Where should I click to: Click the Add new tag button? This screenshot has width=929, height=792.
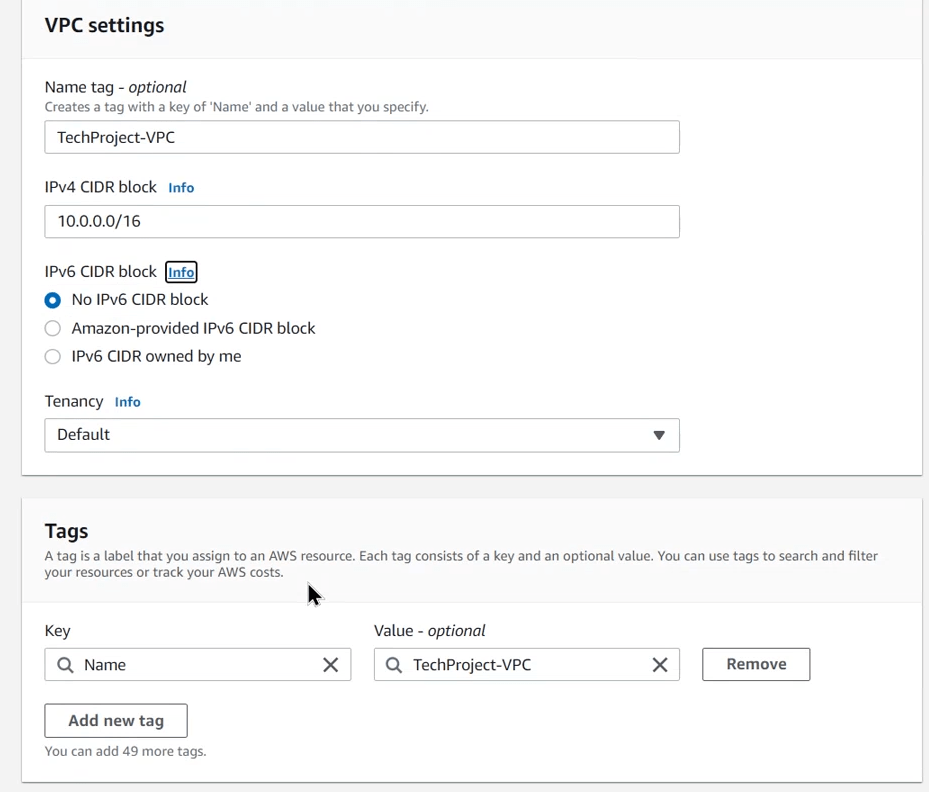pos(116,721)
